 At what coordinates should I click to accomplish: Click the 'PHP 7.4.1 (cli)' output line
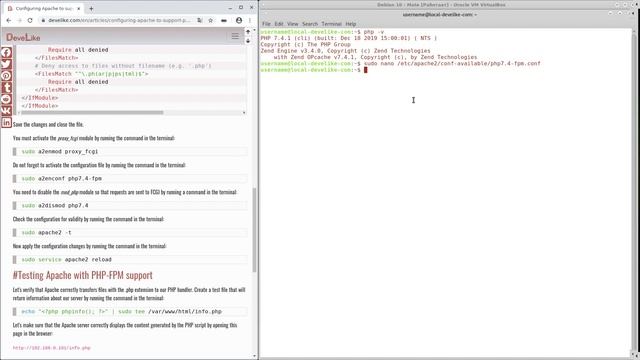pyautogui.click(x=349, y=38)
